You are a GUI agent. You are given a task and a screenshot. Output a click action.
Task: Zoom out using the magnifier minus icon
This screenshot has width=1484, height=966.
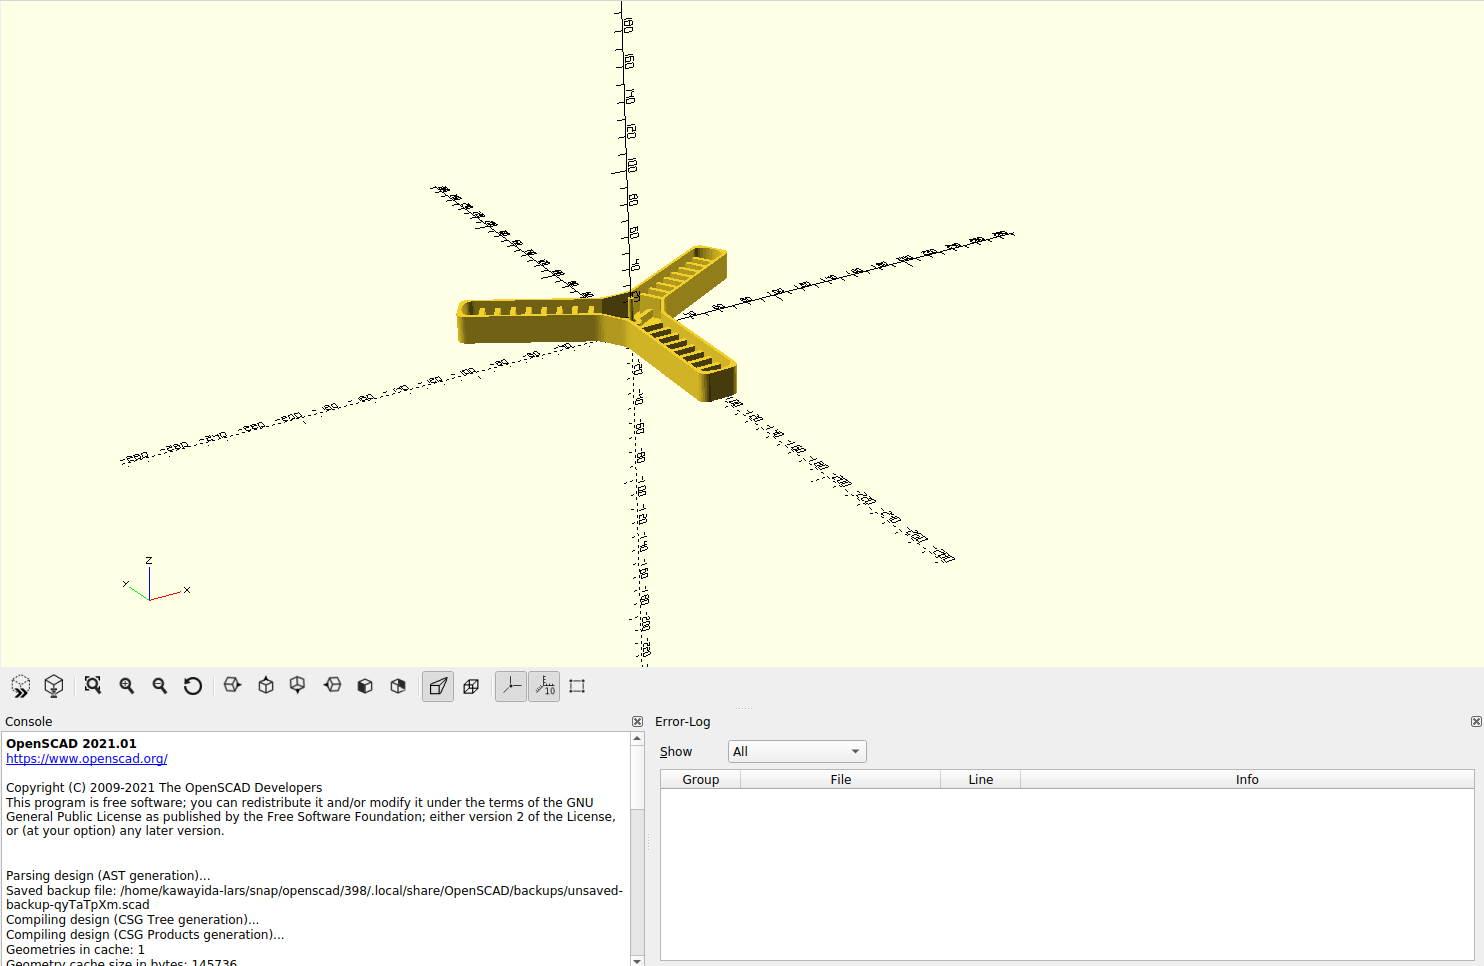160,686
